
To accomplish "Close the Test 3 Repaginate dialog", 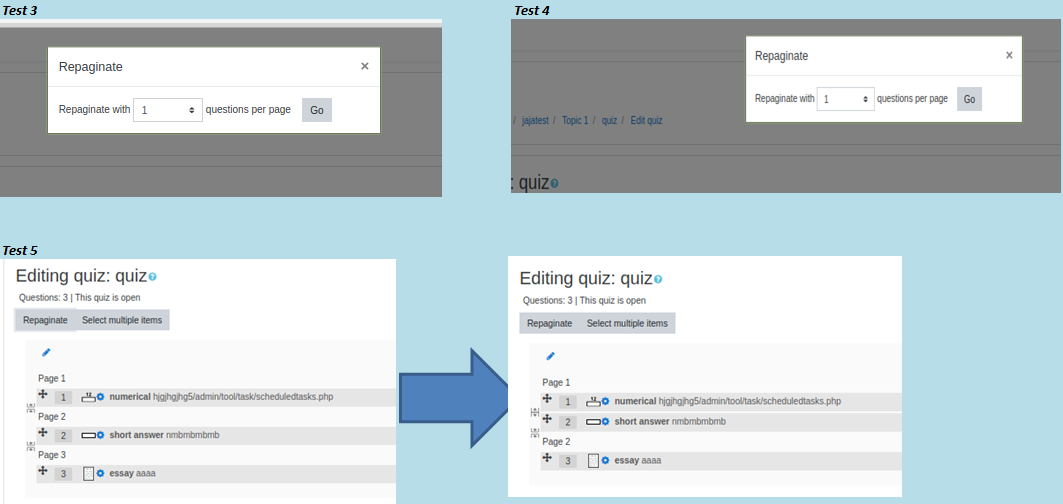I will (x=365, y=66).
